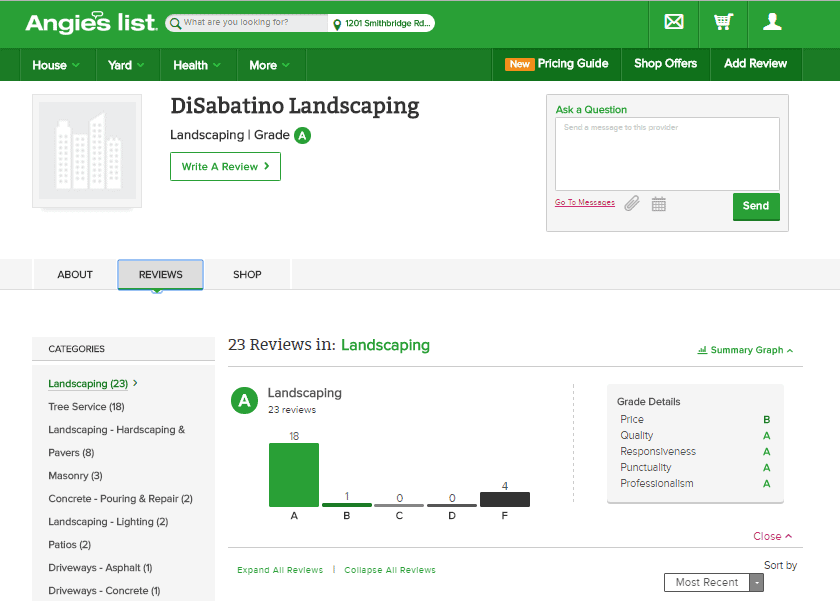Click the grade A badge beside Landscaping title
The height and width of the screenshot is (601, 840).
click(302, 136)
